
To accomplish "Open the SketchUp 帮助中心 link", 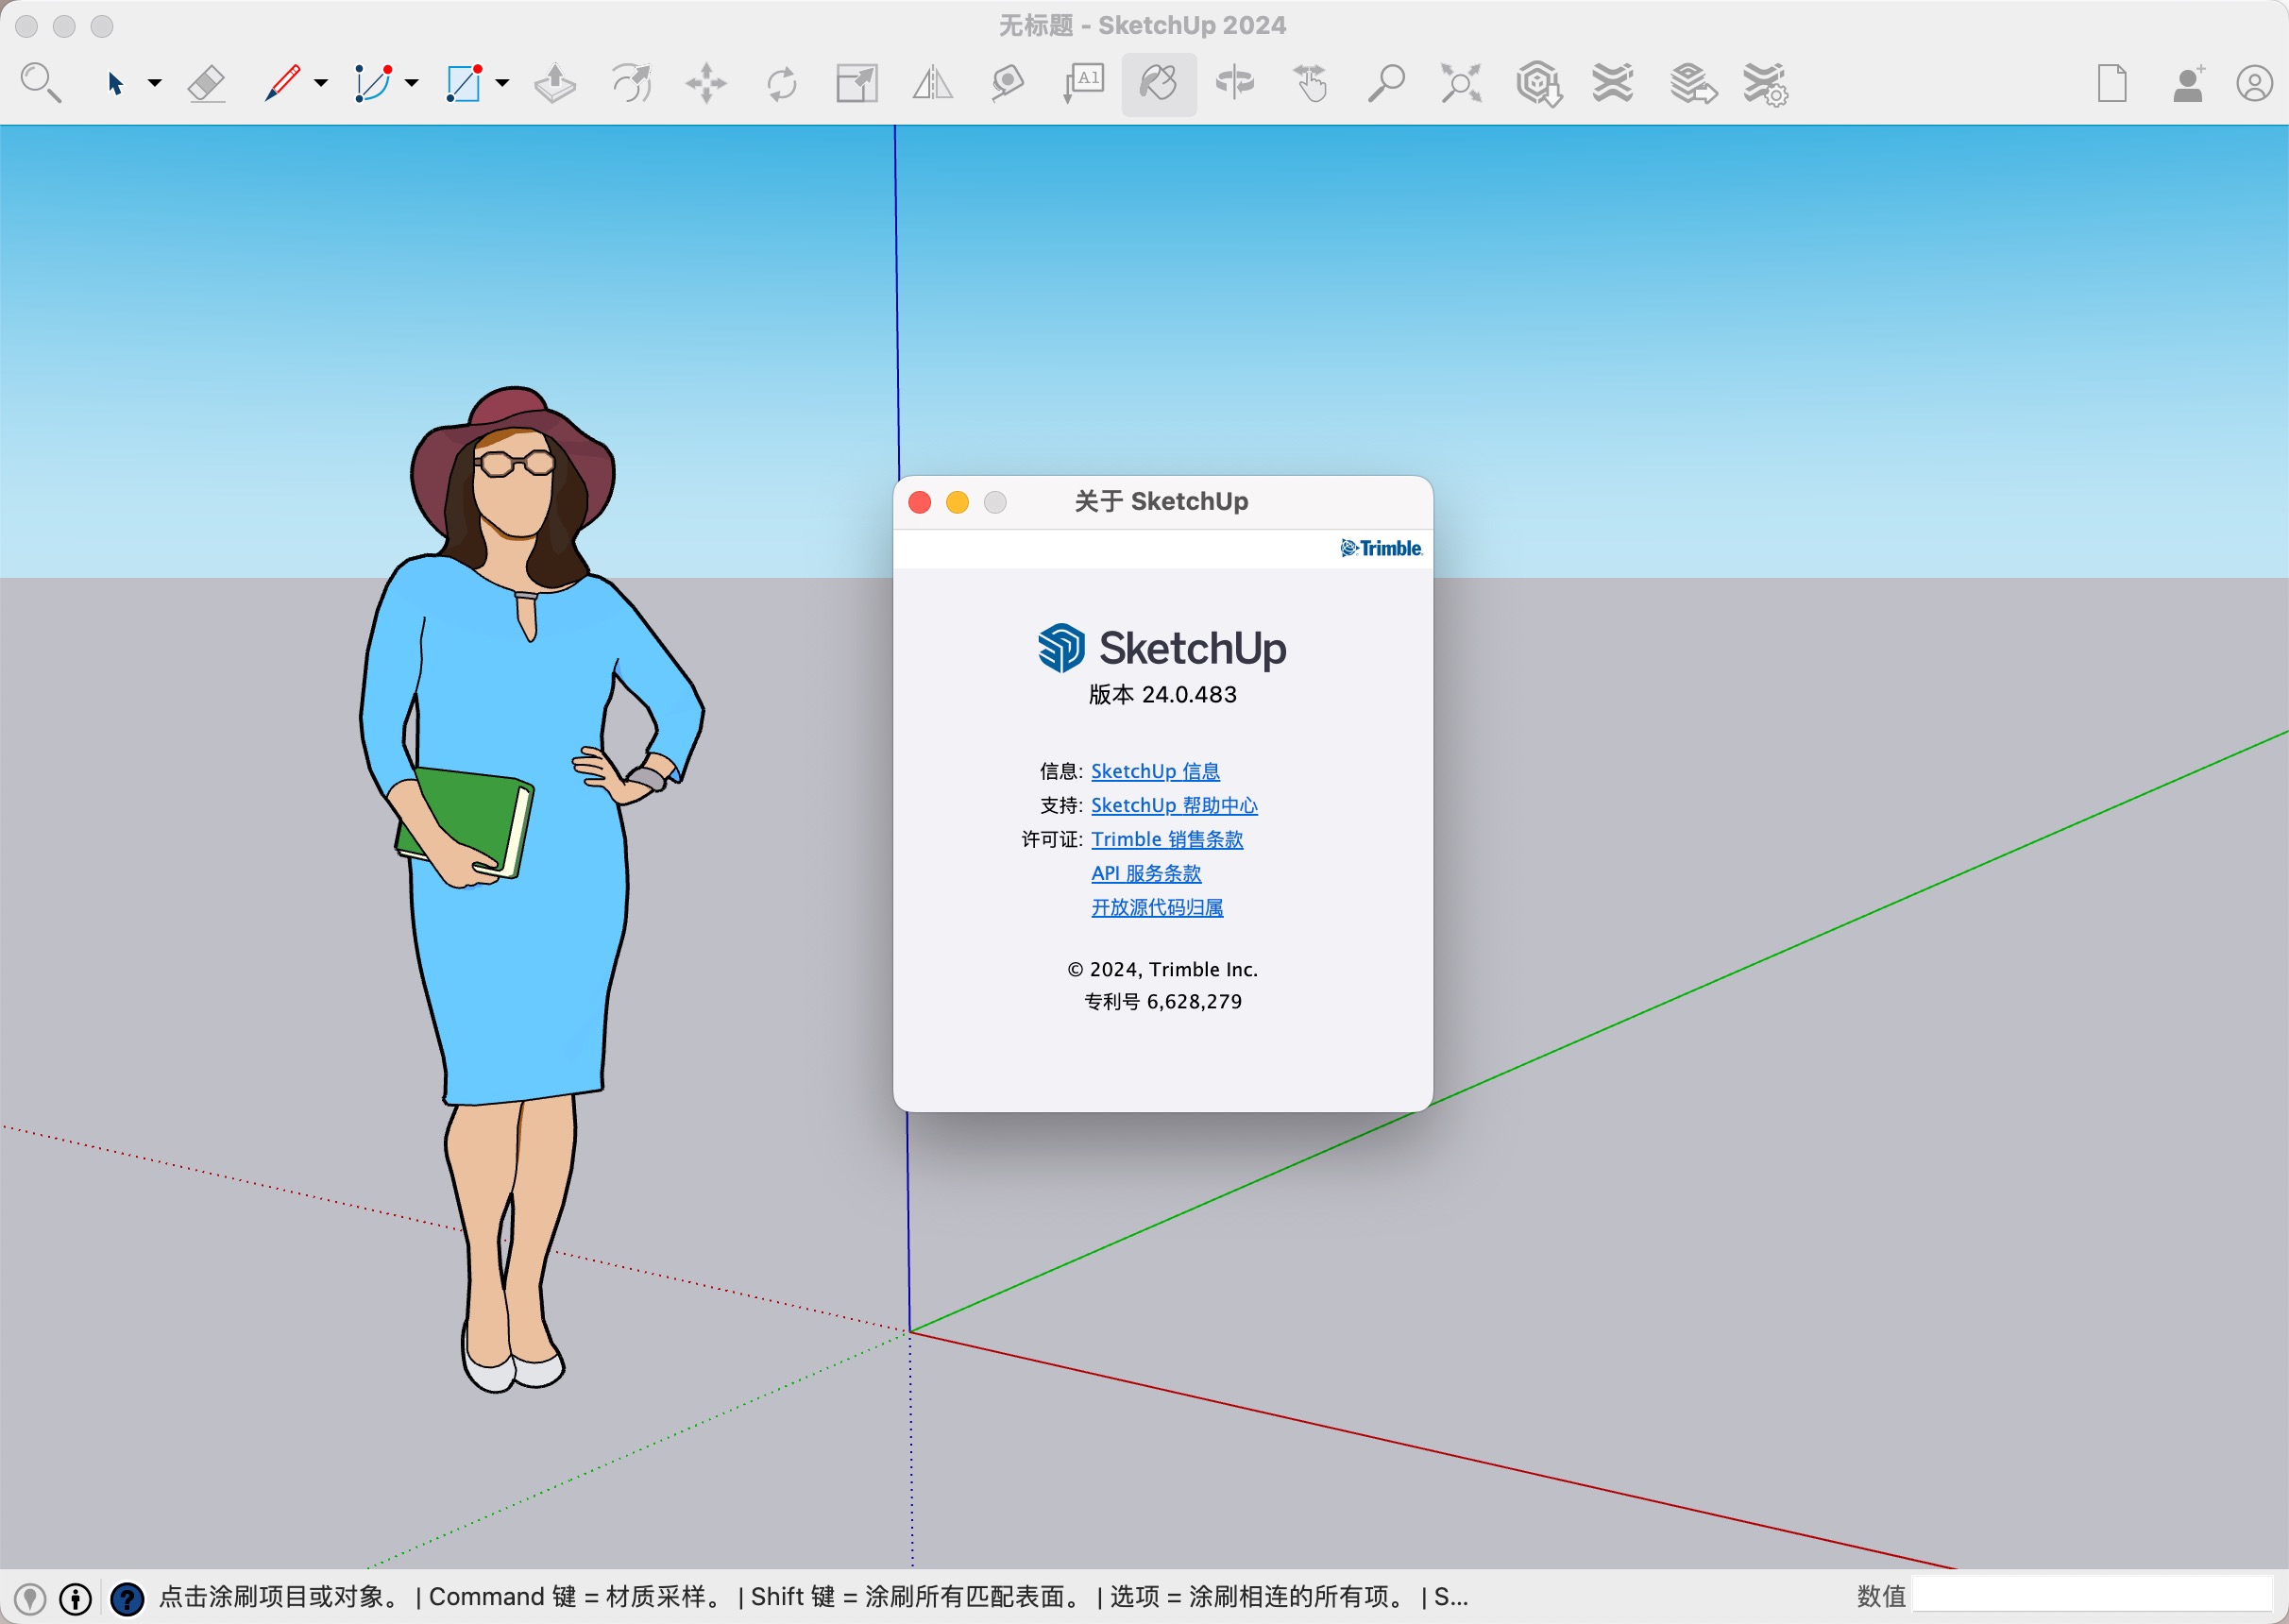I will click(1174, 805).
